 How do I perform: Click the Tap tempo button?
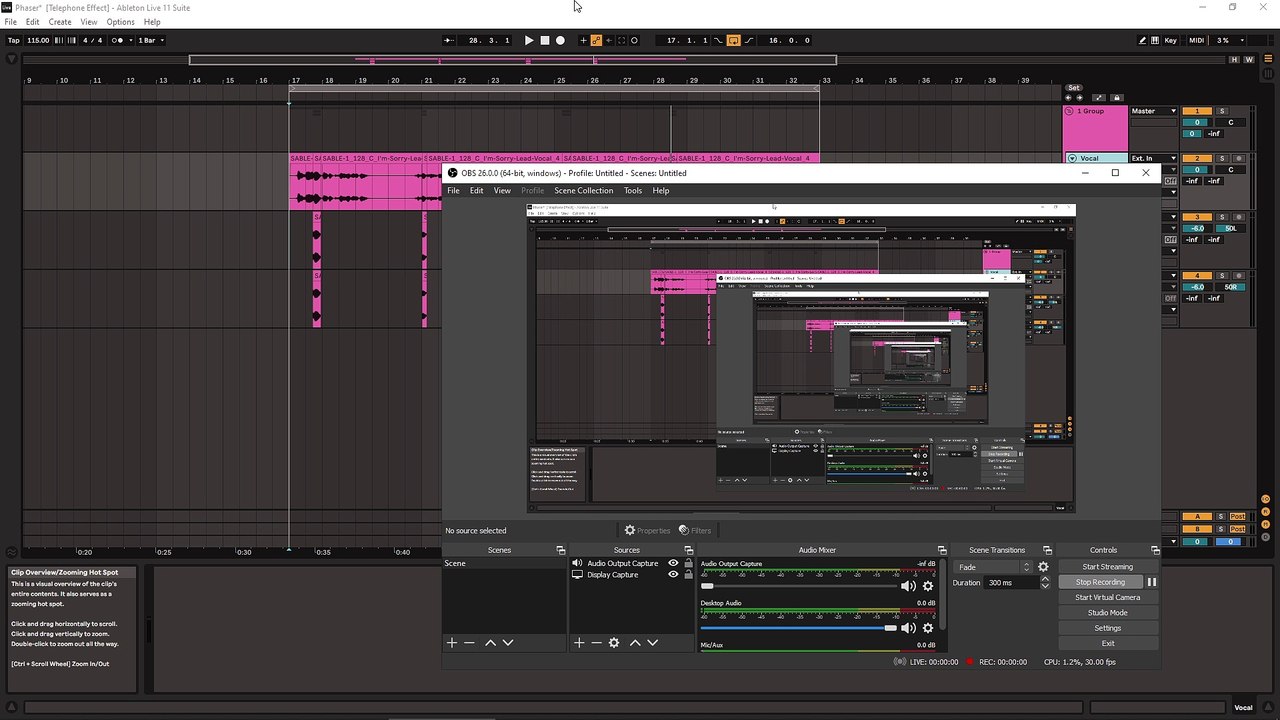(x=14, y=41)
